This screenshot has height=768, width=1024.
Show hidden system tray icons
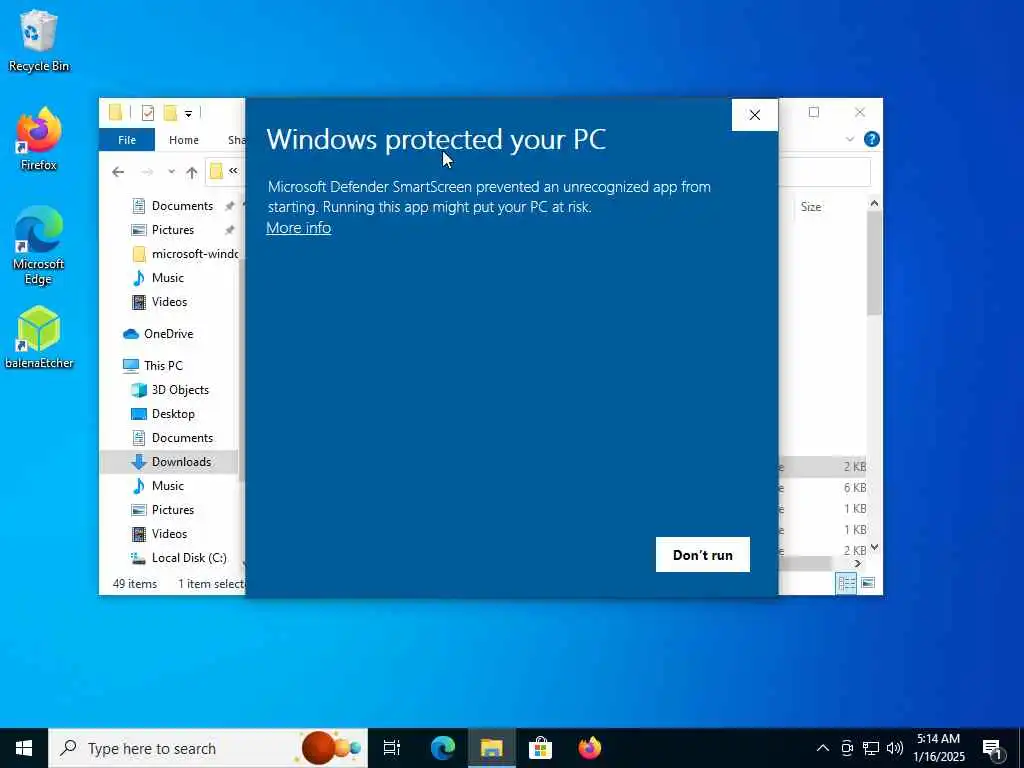click(823, 748)
